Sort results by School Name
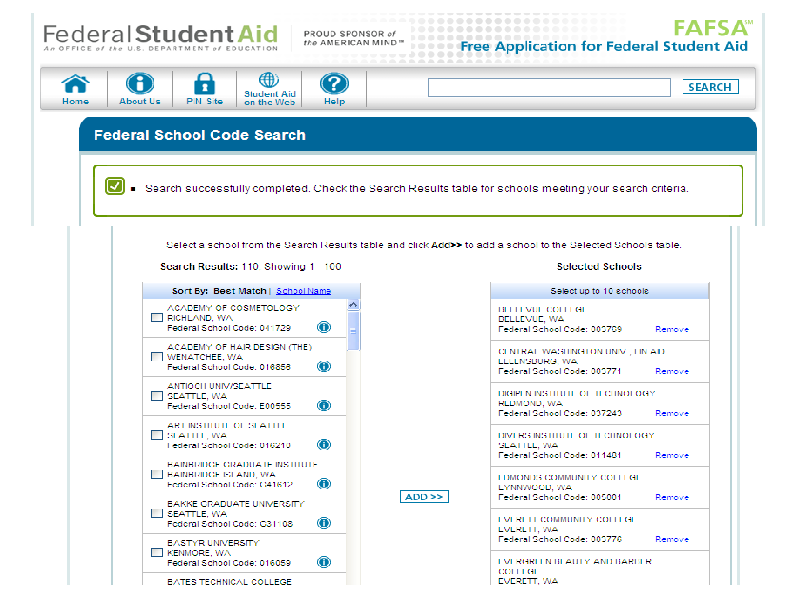800x600 pixels. [304, 291]
